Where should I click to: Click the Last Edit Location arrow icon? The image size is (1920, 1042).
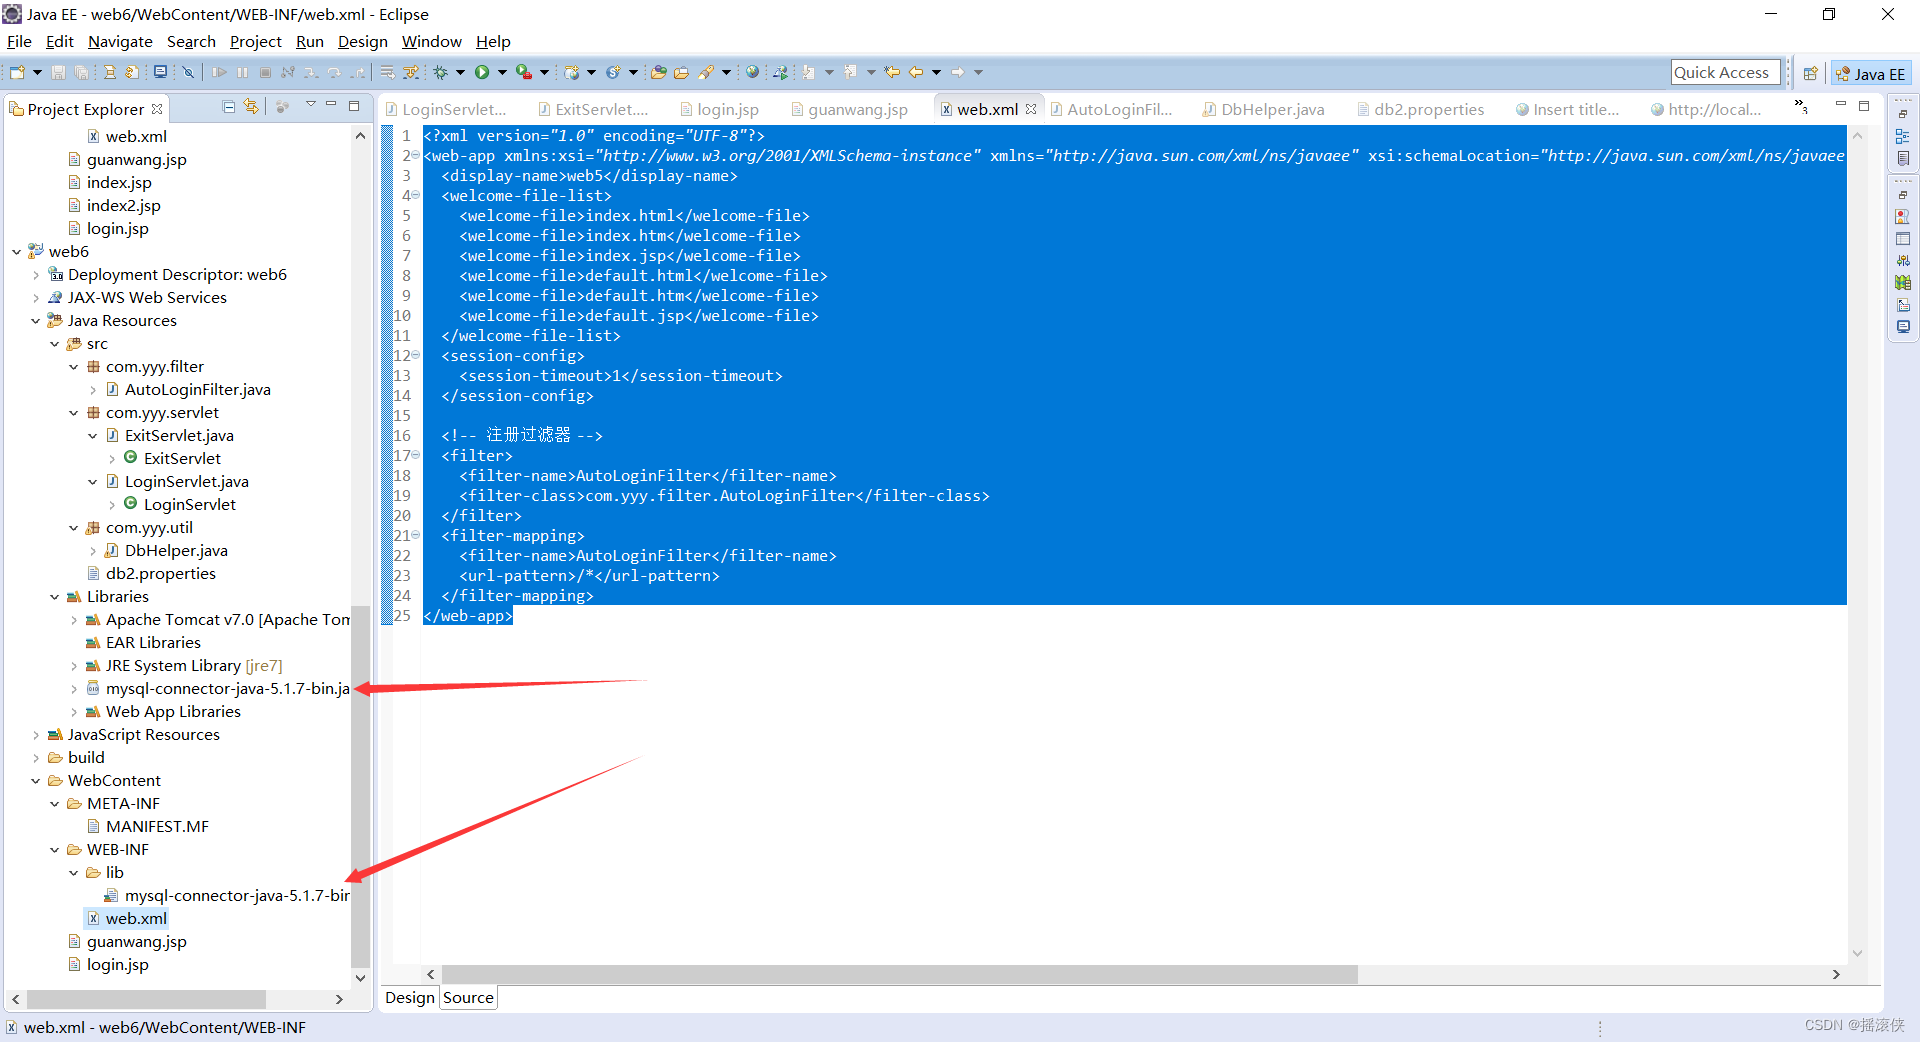click(x=891, y=72)
